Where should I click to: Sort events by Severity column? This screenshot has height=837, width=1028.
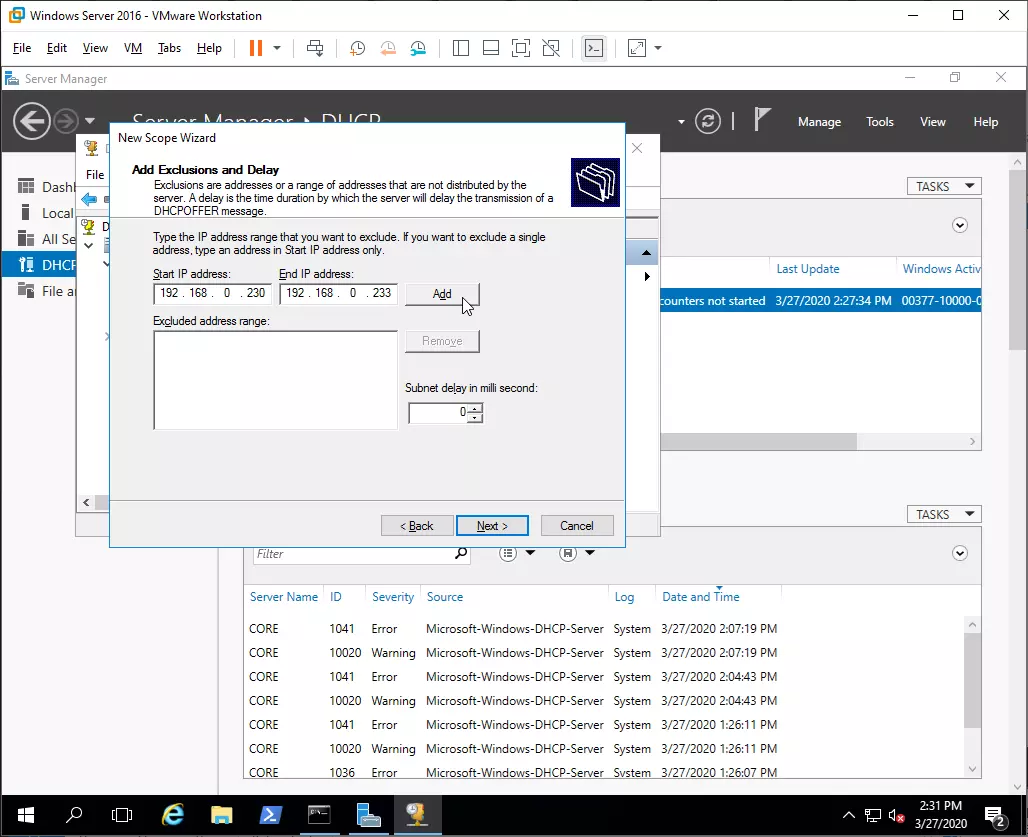click(x=393, y=596)
